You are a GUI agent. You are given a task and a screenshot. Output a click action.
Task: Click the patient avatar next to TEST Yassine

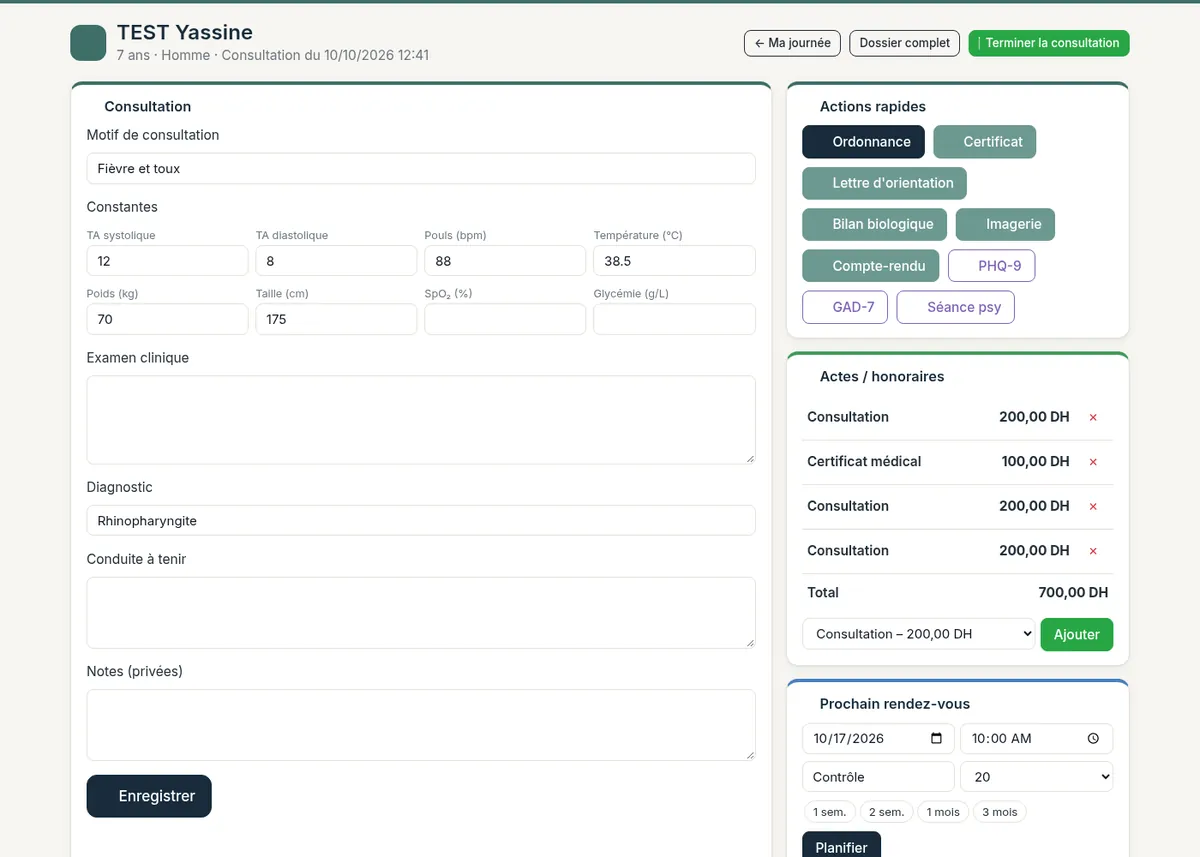tap(88, 43)
